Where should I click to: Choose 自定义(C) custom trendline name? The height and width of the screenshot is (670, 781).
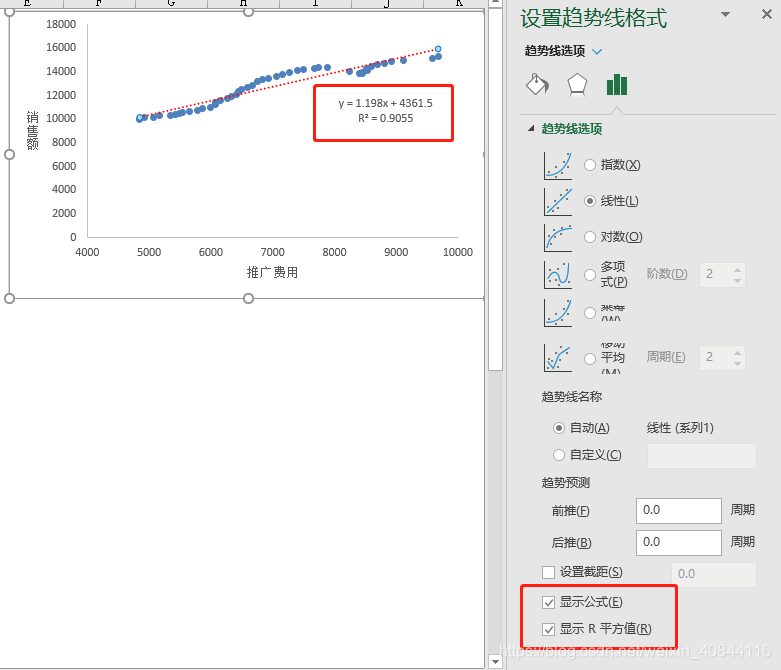coord(559,455)
